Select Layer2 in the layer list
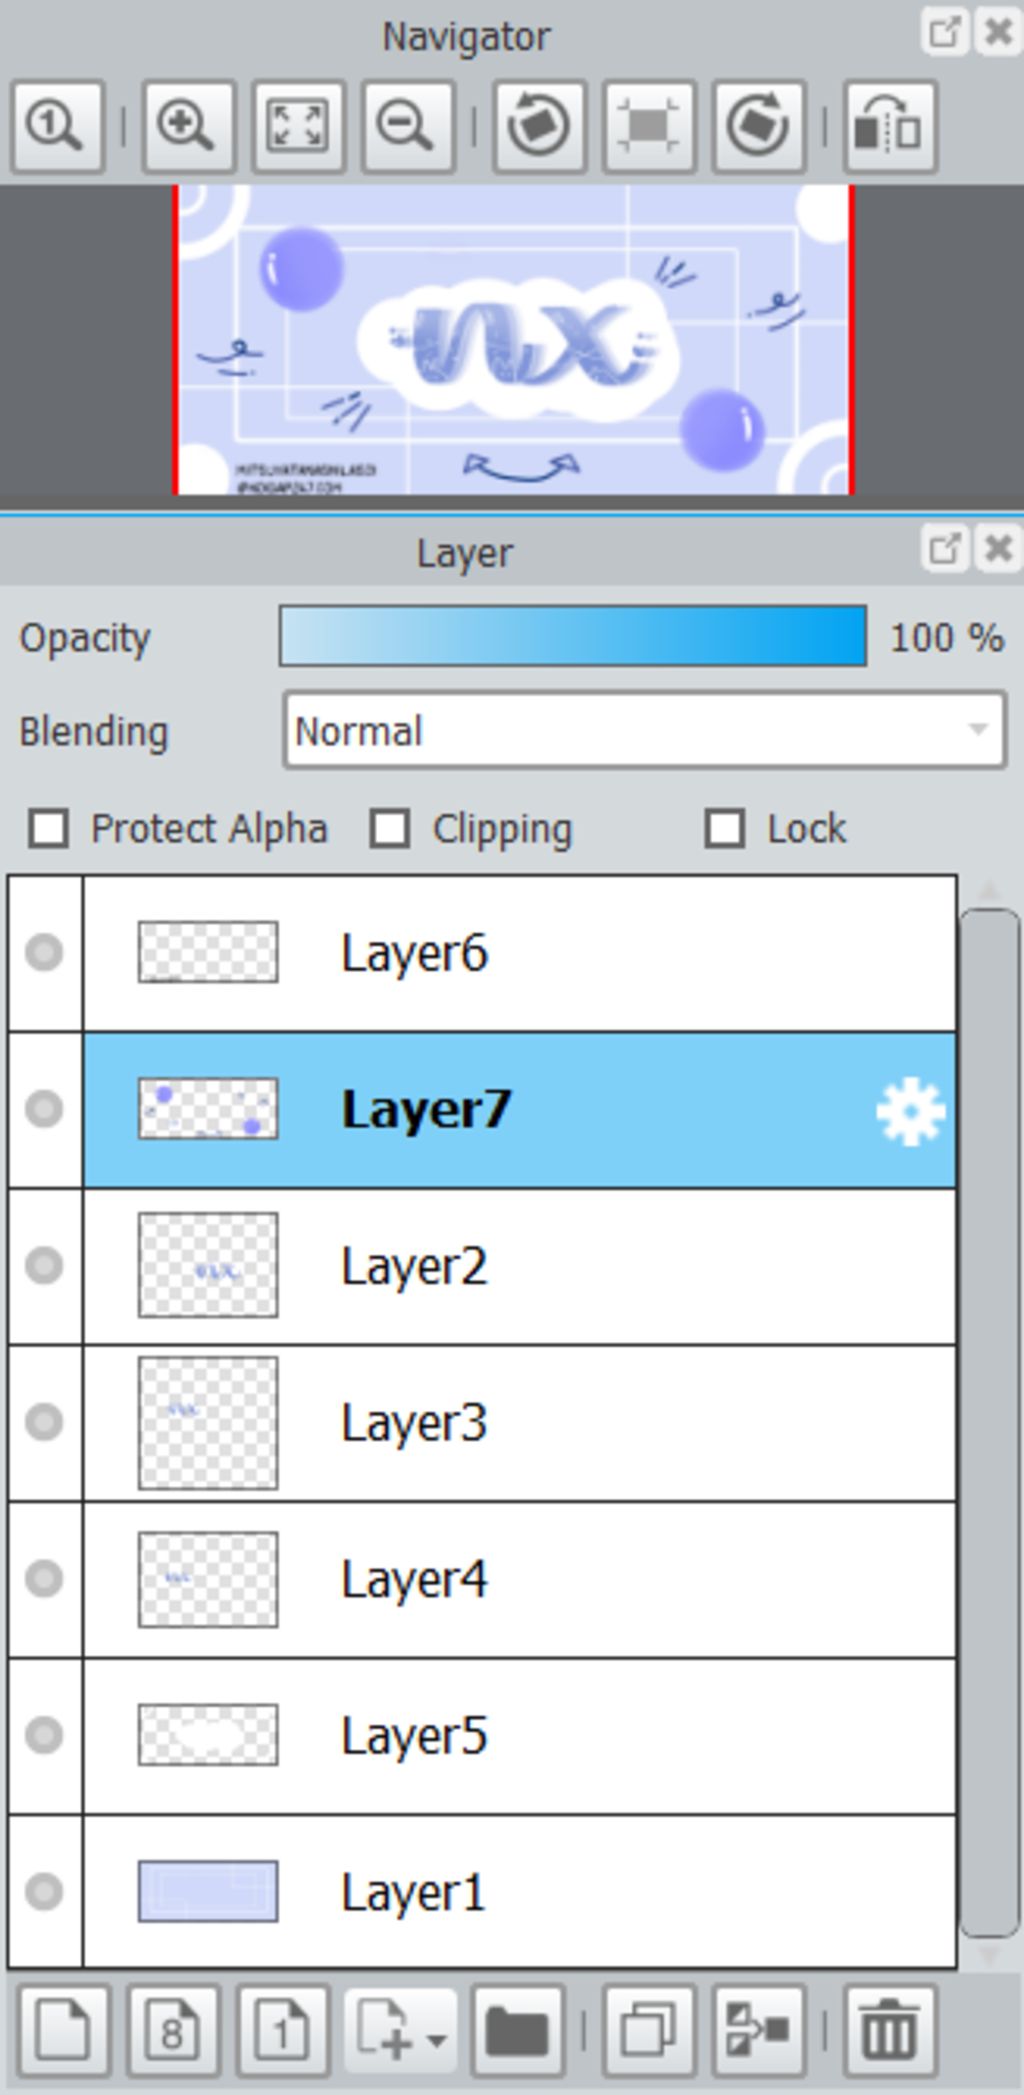Viewport: 1024px width, 2095px height. (520, 1266)
